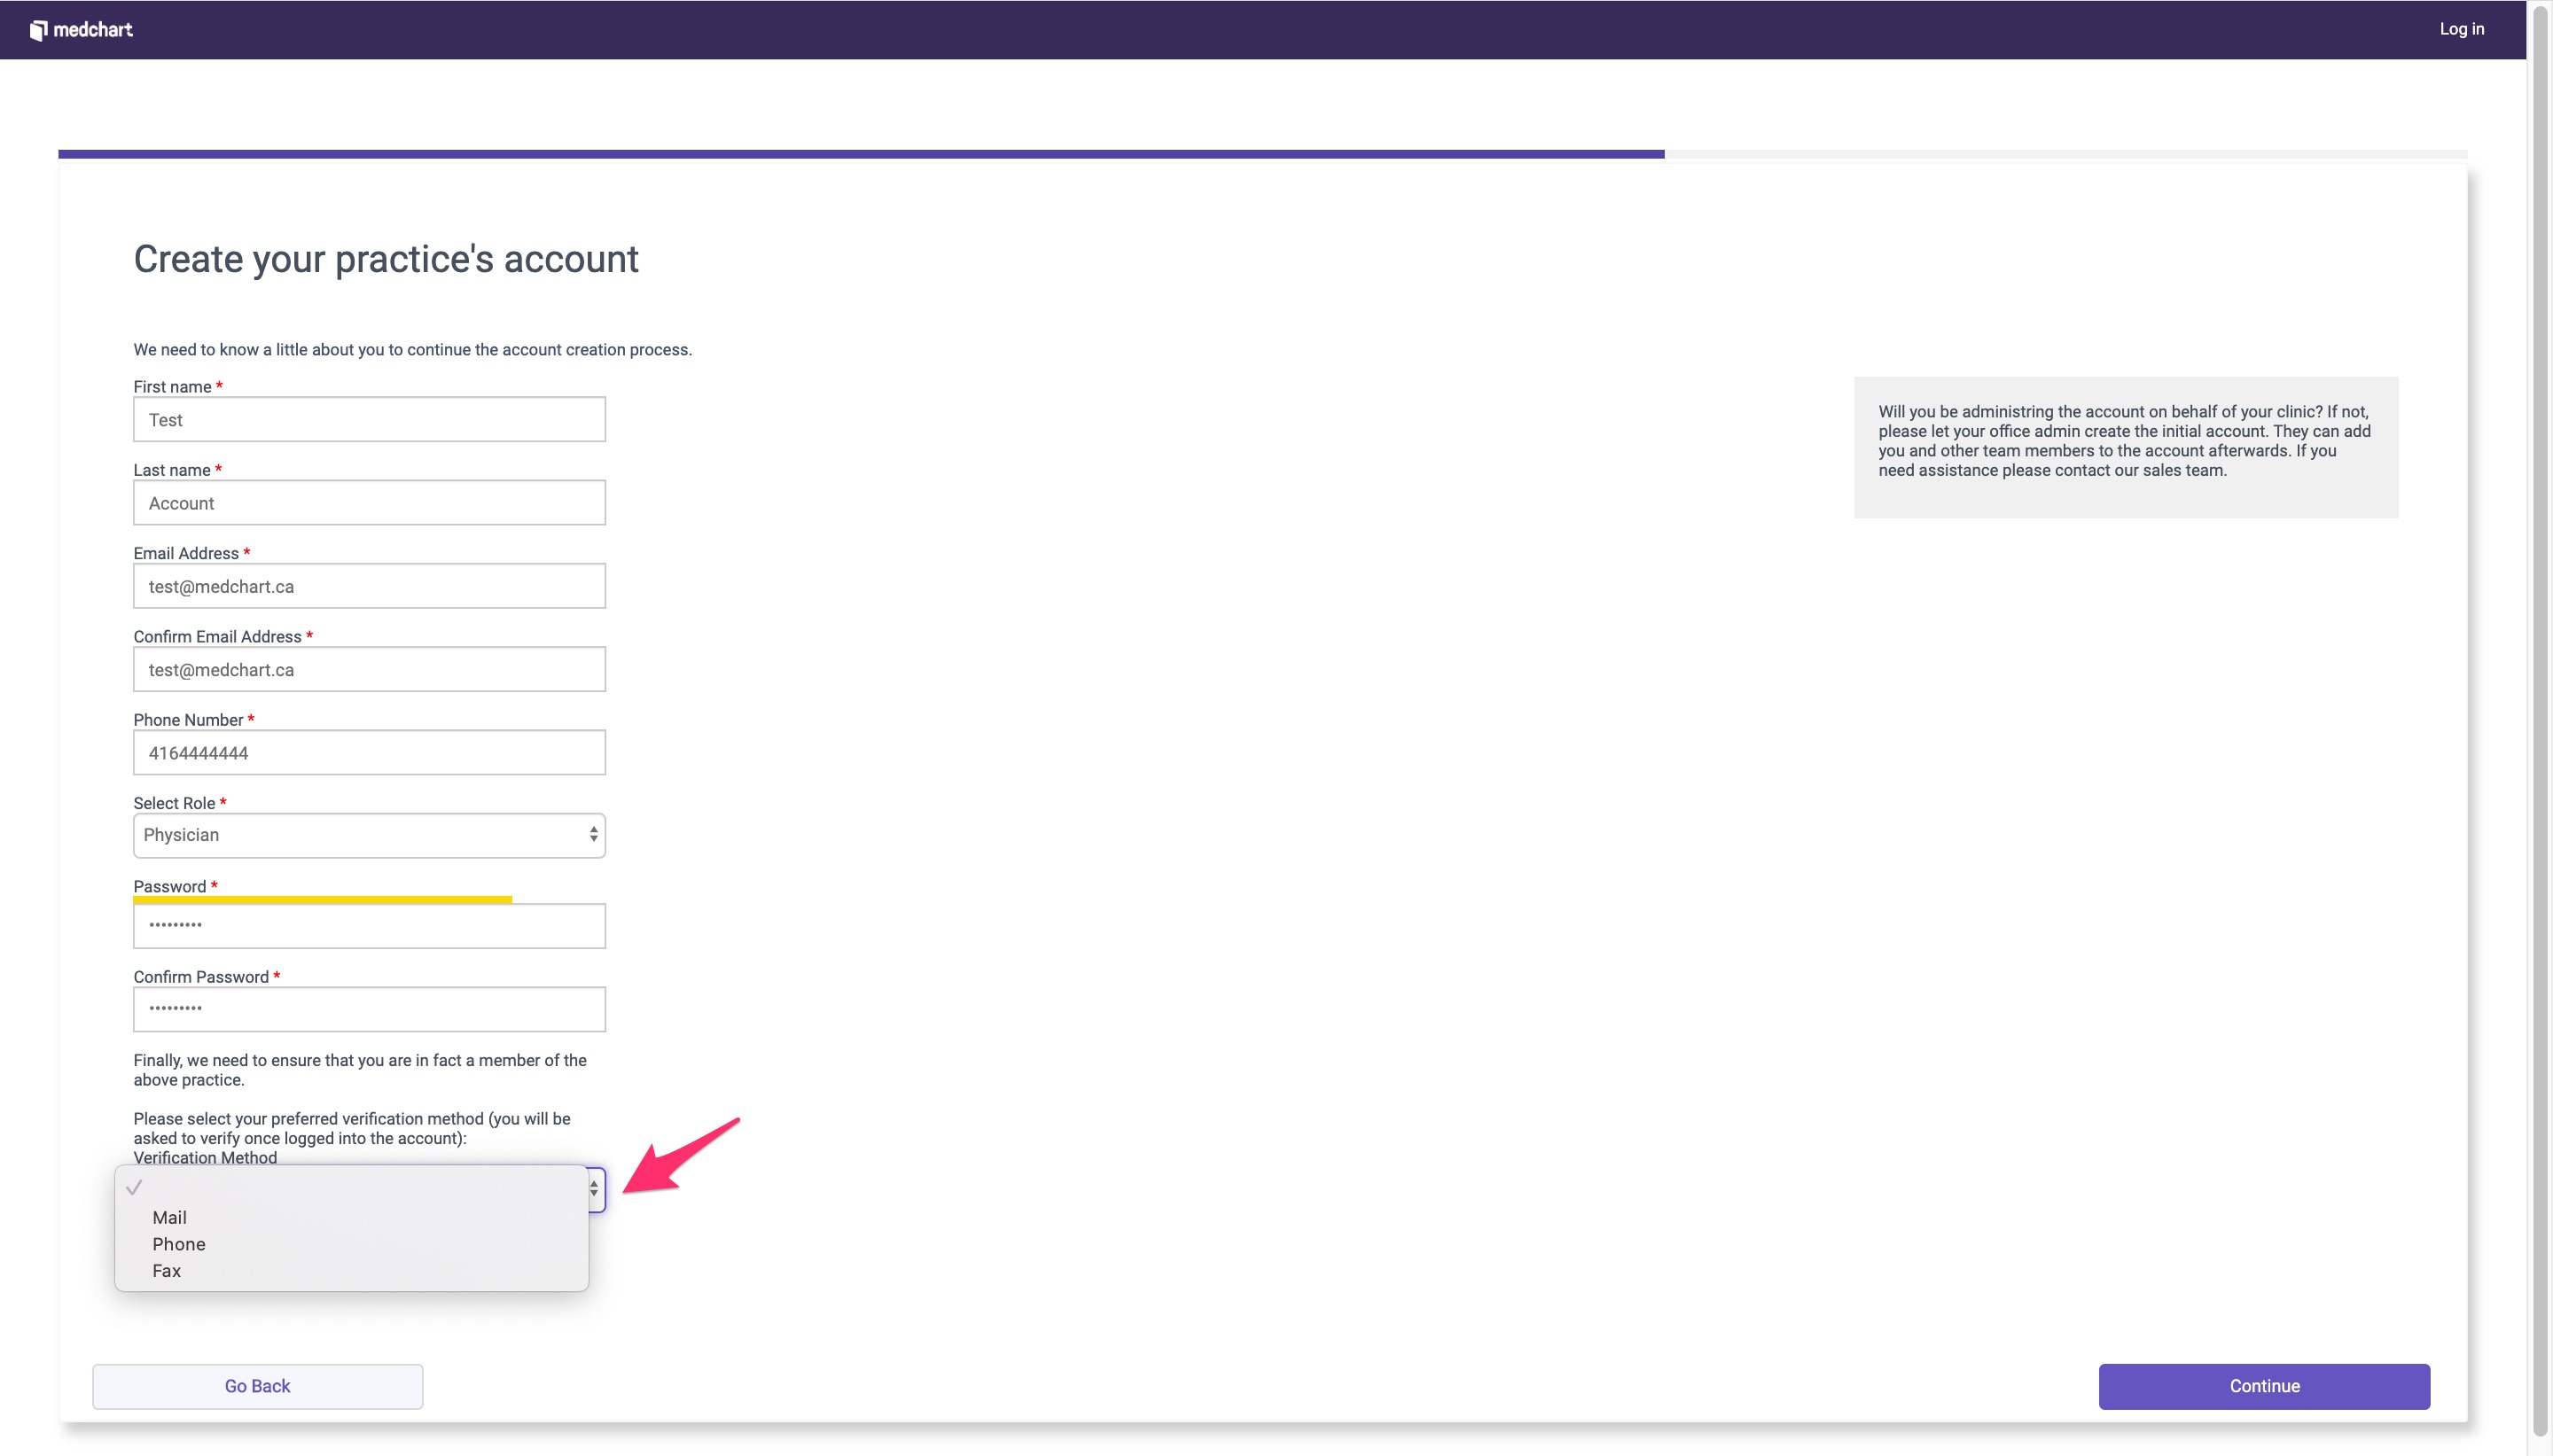Choose Phone verification method option
This screenshot has height=1456, width=2553.
tap(178, 1244)
